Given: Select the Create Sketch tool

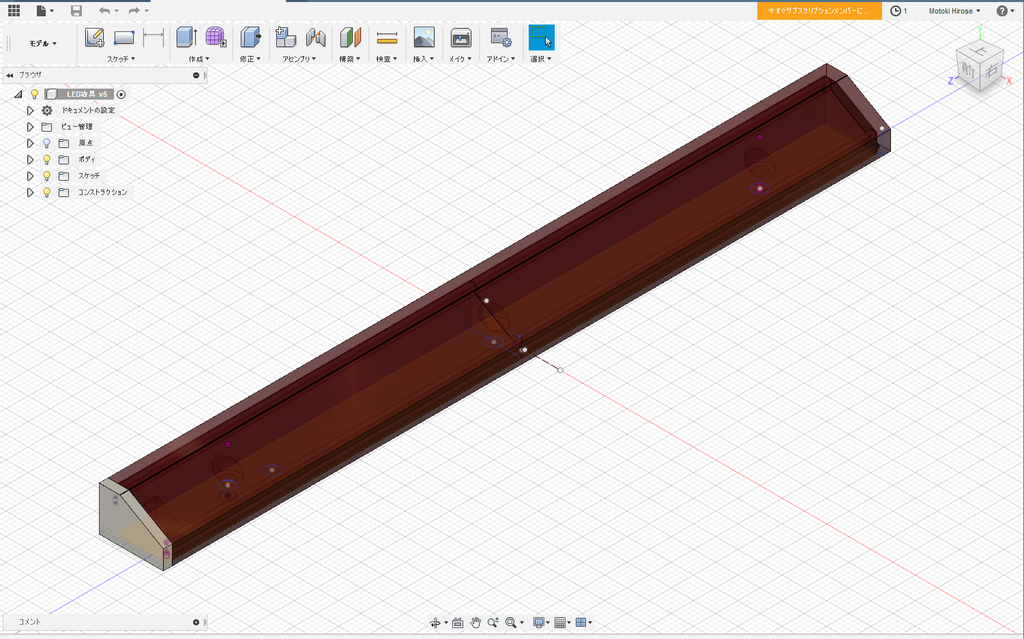Looking at the screenshot, I should click(95, 38).
